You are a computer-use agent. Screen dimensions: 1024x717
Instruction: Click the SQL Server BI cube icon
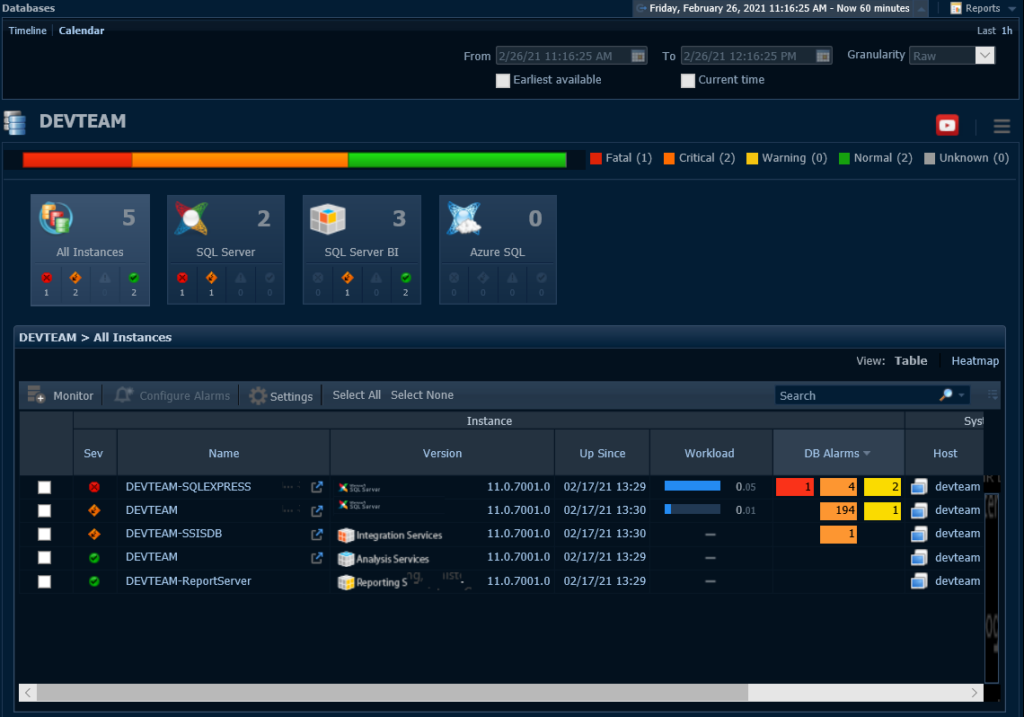tap(327, 219)
